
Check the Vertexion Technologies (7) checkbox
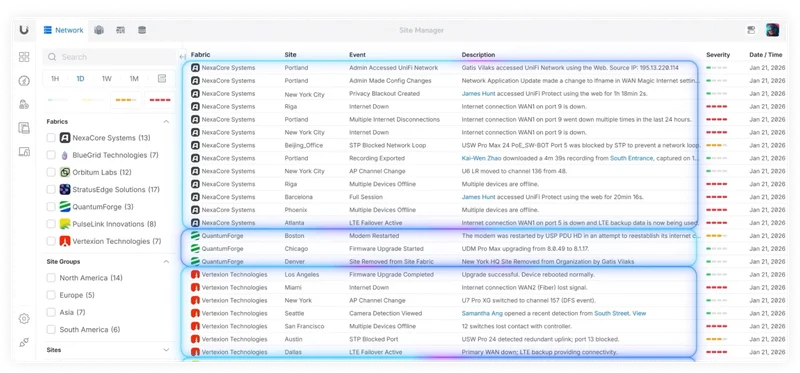51,241
